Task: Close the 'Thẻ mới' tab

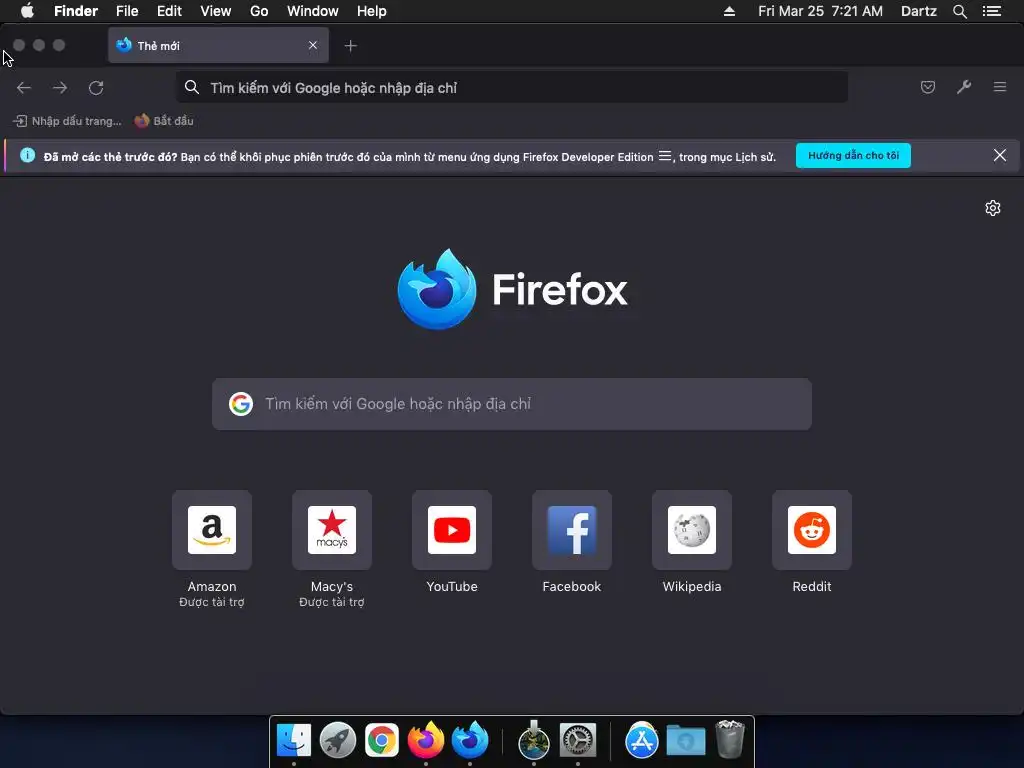Action: coord(313,45)
